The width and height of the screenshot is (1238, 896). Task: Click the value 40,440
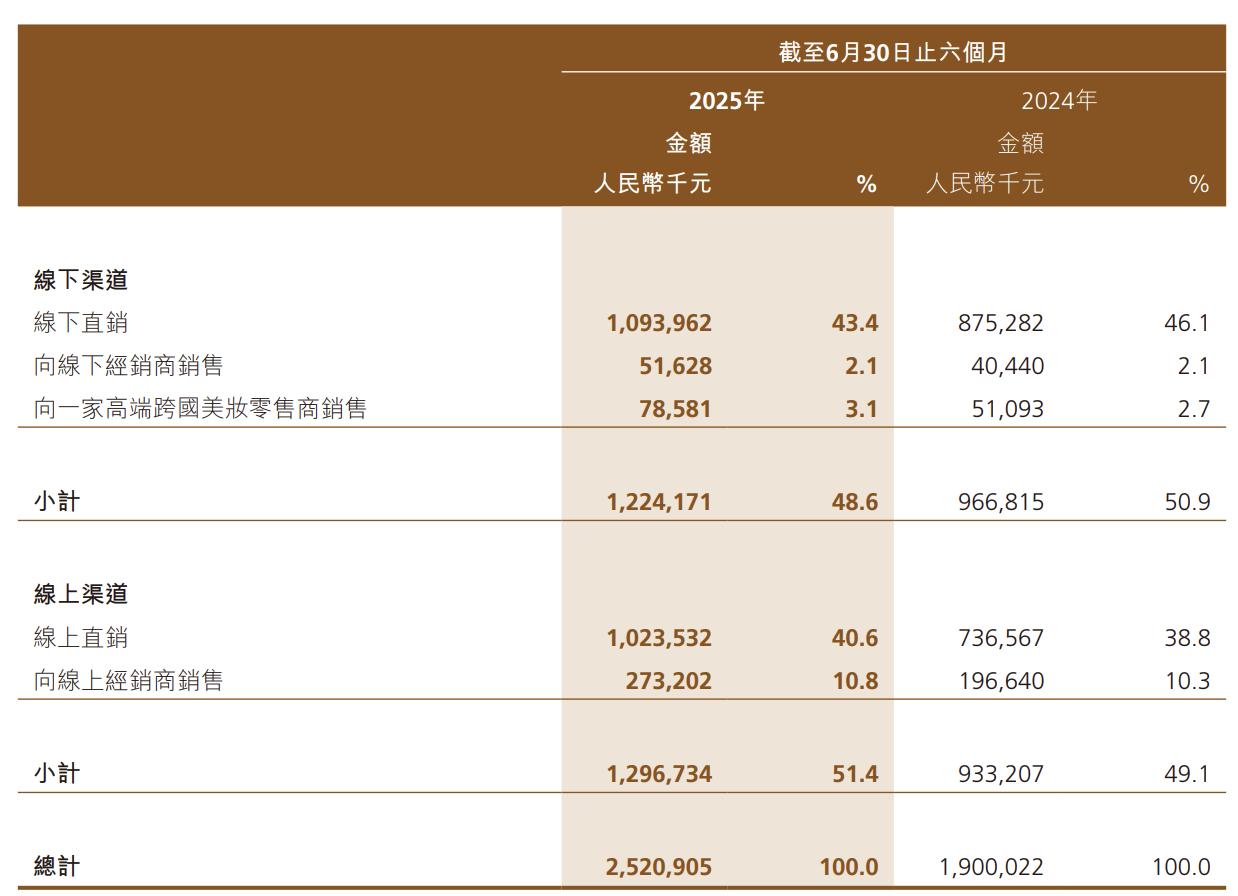[x=1008, y=366]
